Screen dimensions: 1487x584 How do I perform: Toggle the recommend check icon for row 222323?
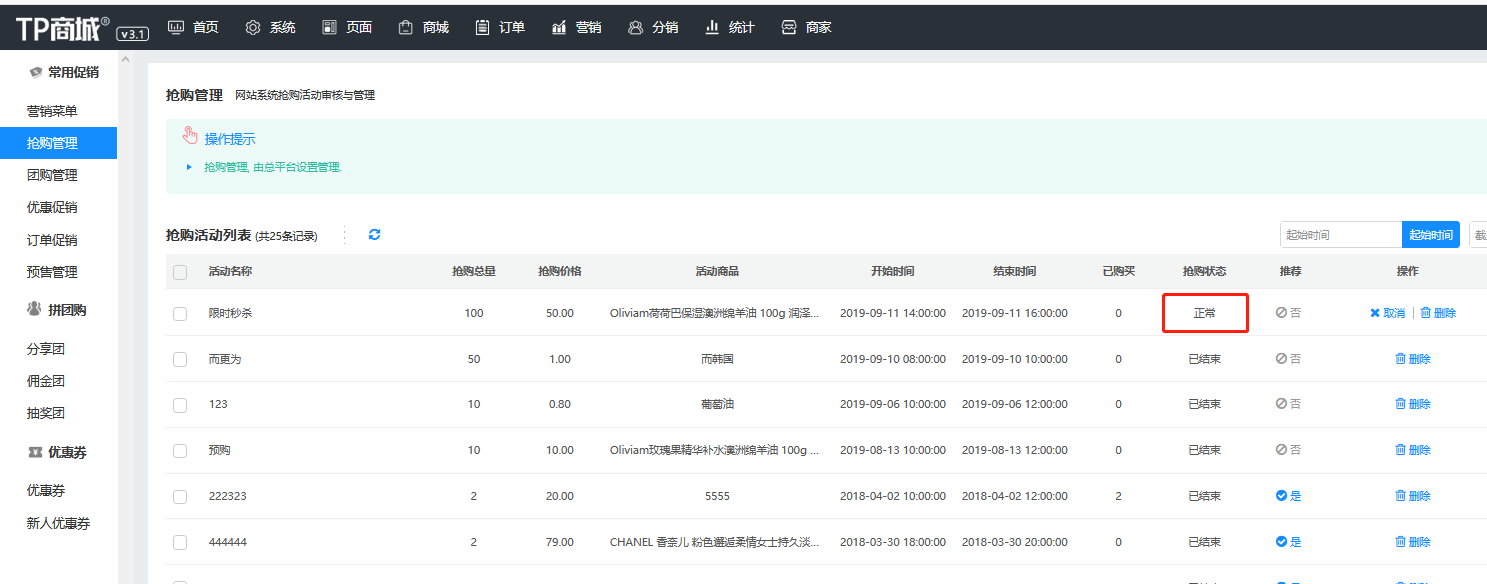1281,496
